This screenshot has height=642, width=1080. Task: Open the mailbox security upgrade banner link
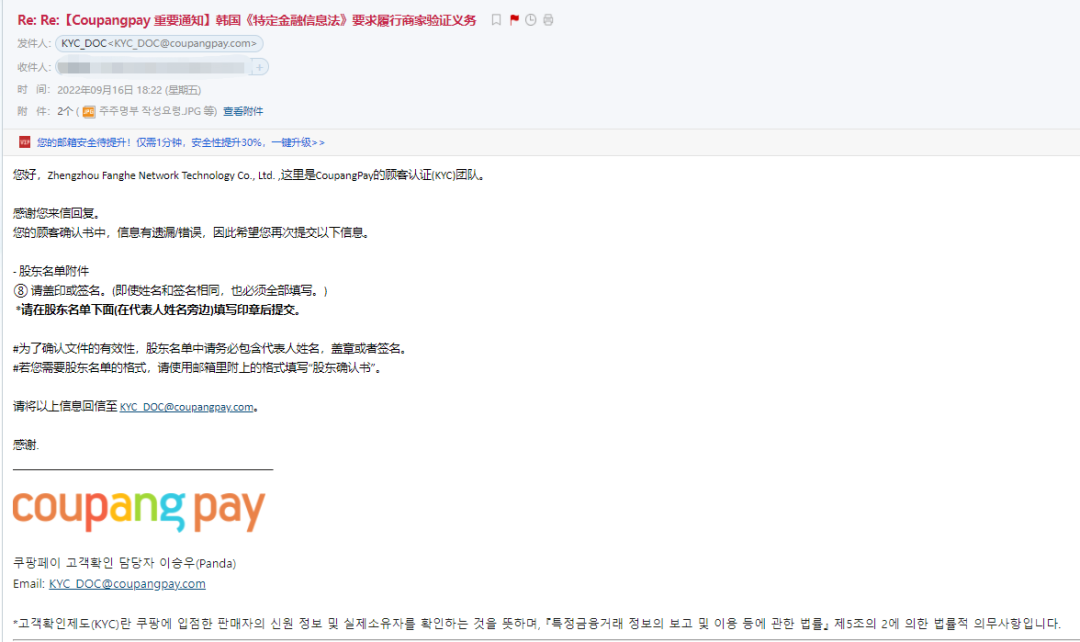180,143
